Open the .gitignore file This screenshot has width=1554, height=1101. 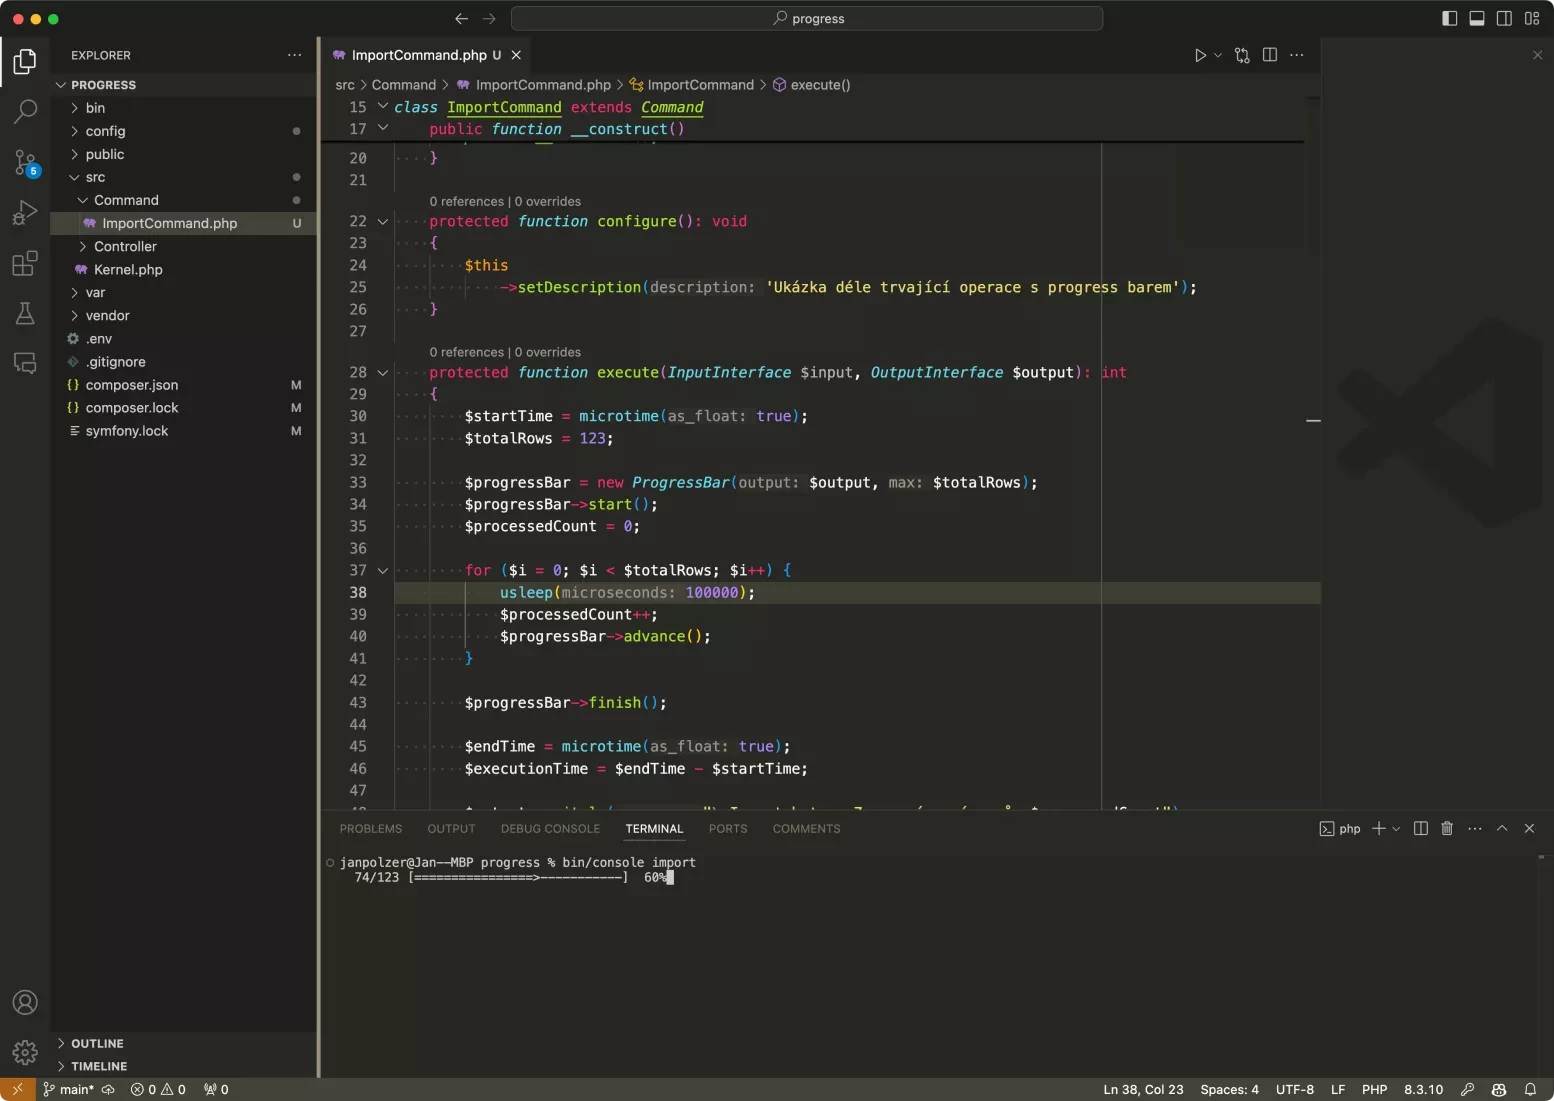click(x=184, y=361)
